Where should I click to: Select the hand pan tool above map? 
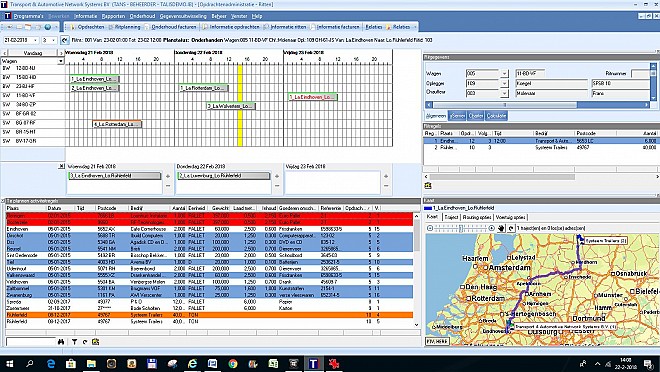coord(501,228)
